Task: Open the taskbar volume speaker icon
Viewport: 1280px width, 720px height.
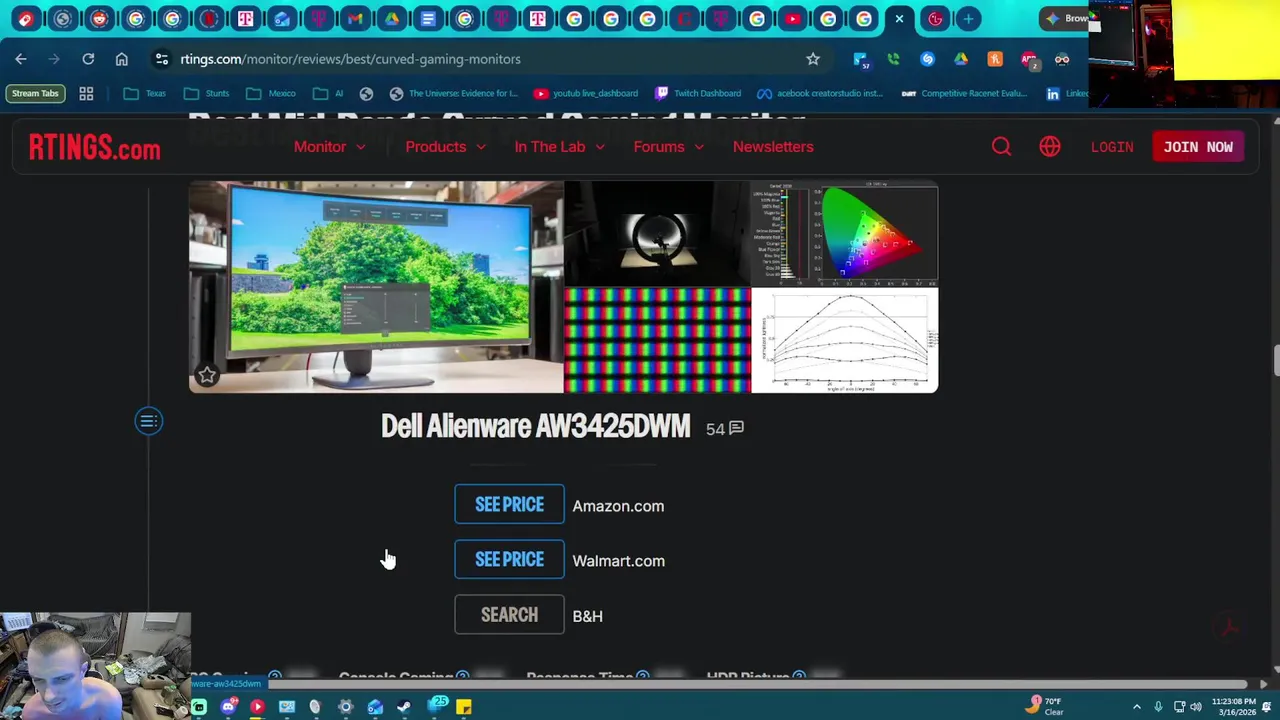Action: (x=1196, y=707)
